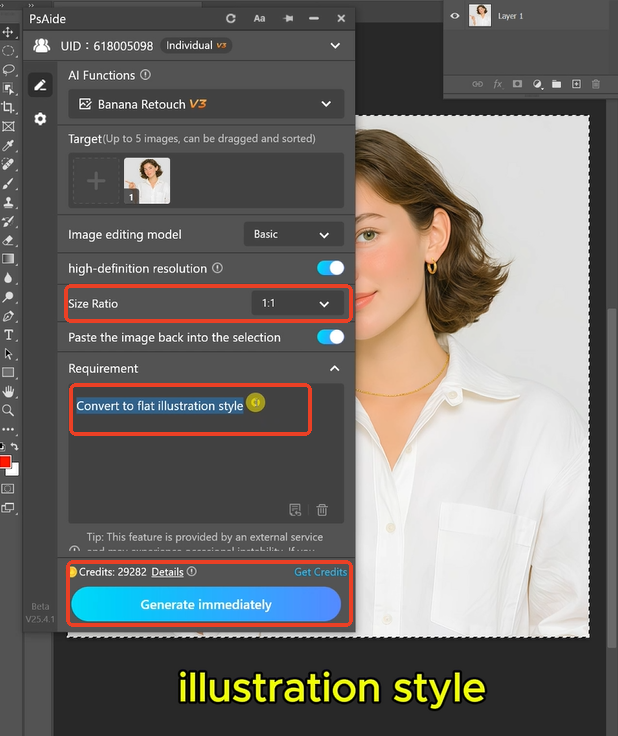
Task: Select the Lasso tool
Action: click(x=8, y=70)
